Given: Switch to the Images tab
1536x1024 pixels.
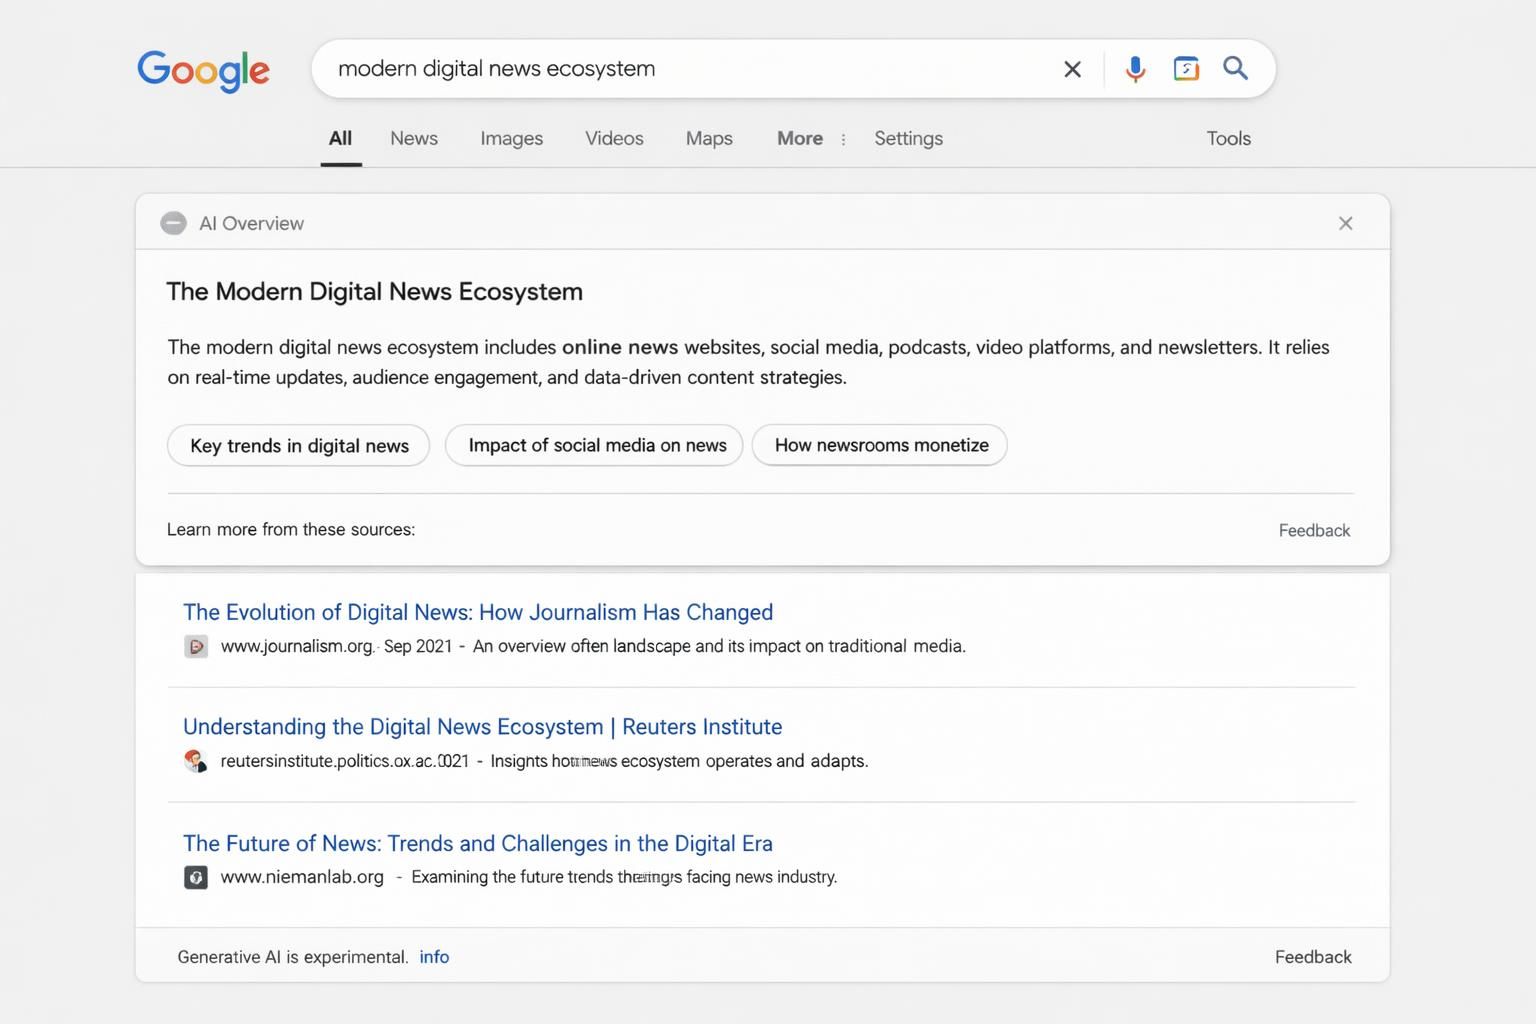Looking at the screenshot, I should tap(511, 138).
